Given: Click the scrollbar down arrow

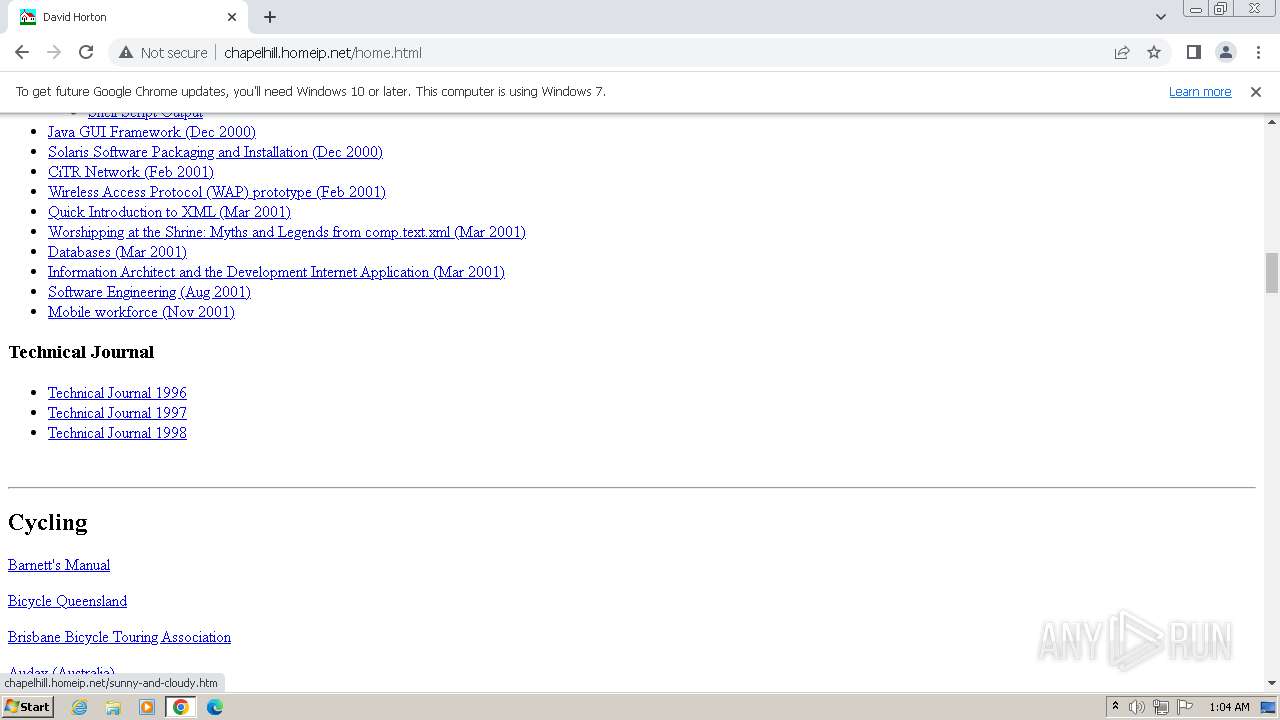Looking at the screenshot, I should click(1272, 683).
